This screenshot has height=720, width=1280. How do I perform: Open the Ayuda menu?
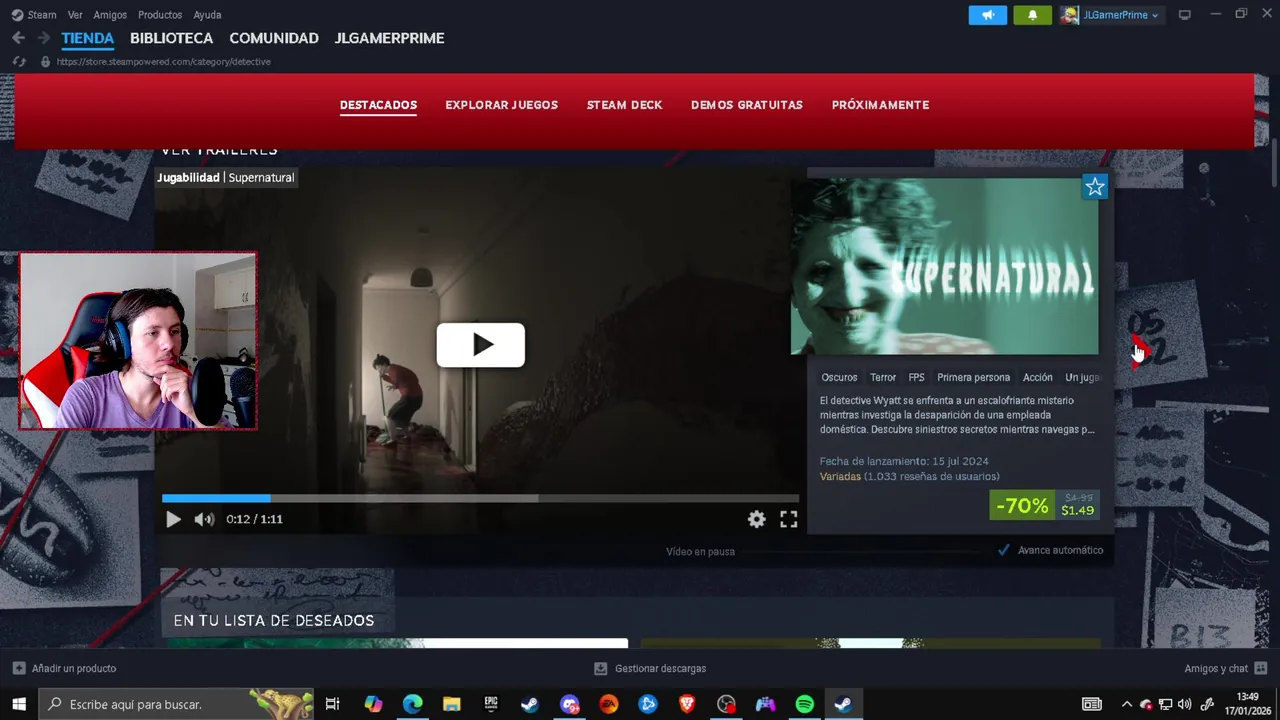(x=207, y=15)
